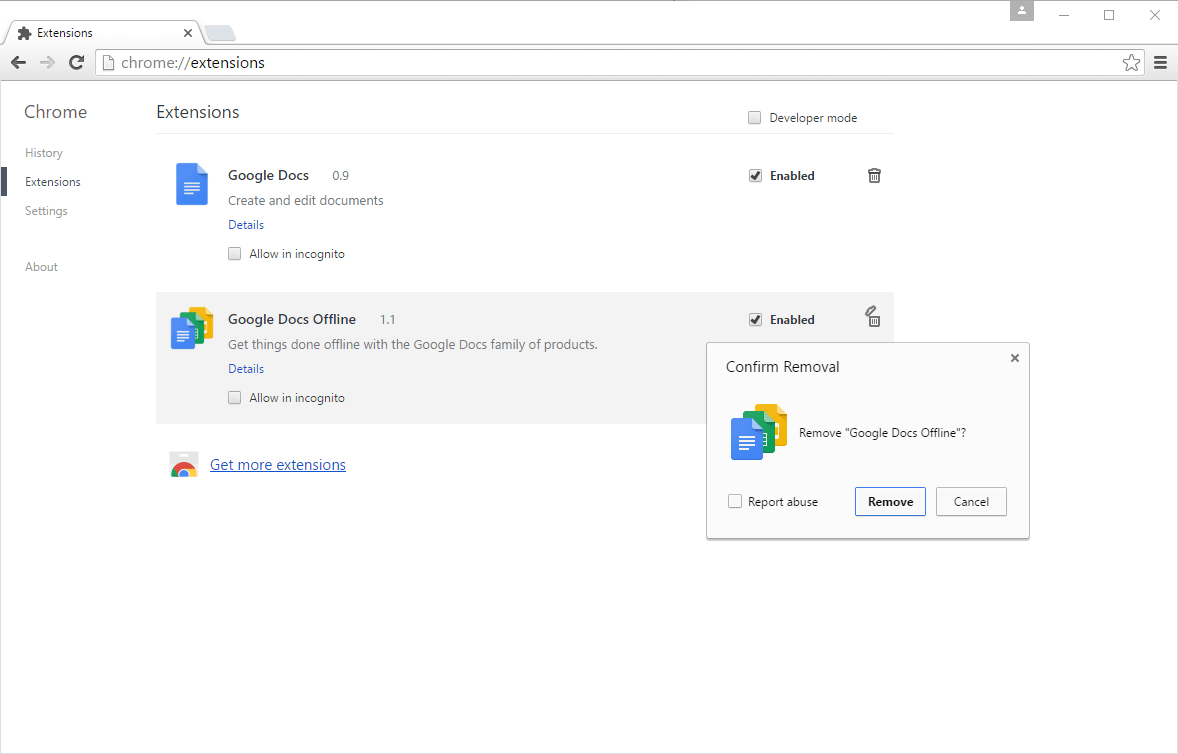The width and height of the screenshot is (1178, 754).
Task: Reload the extensions page
Action: pos(76,63)
